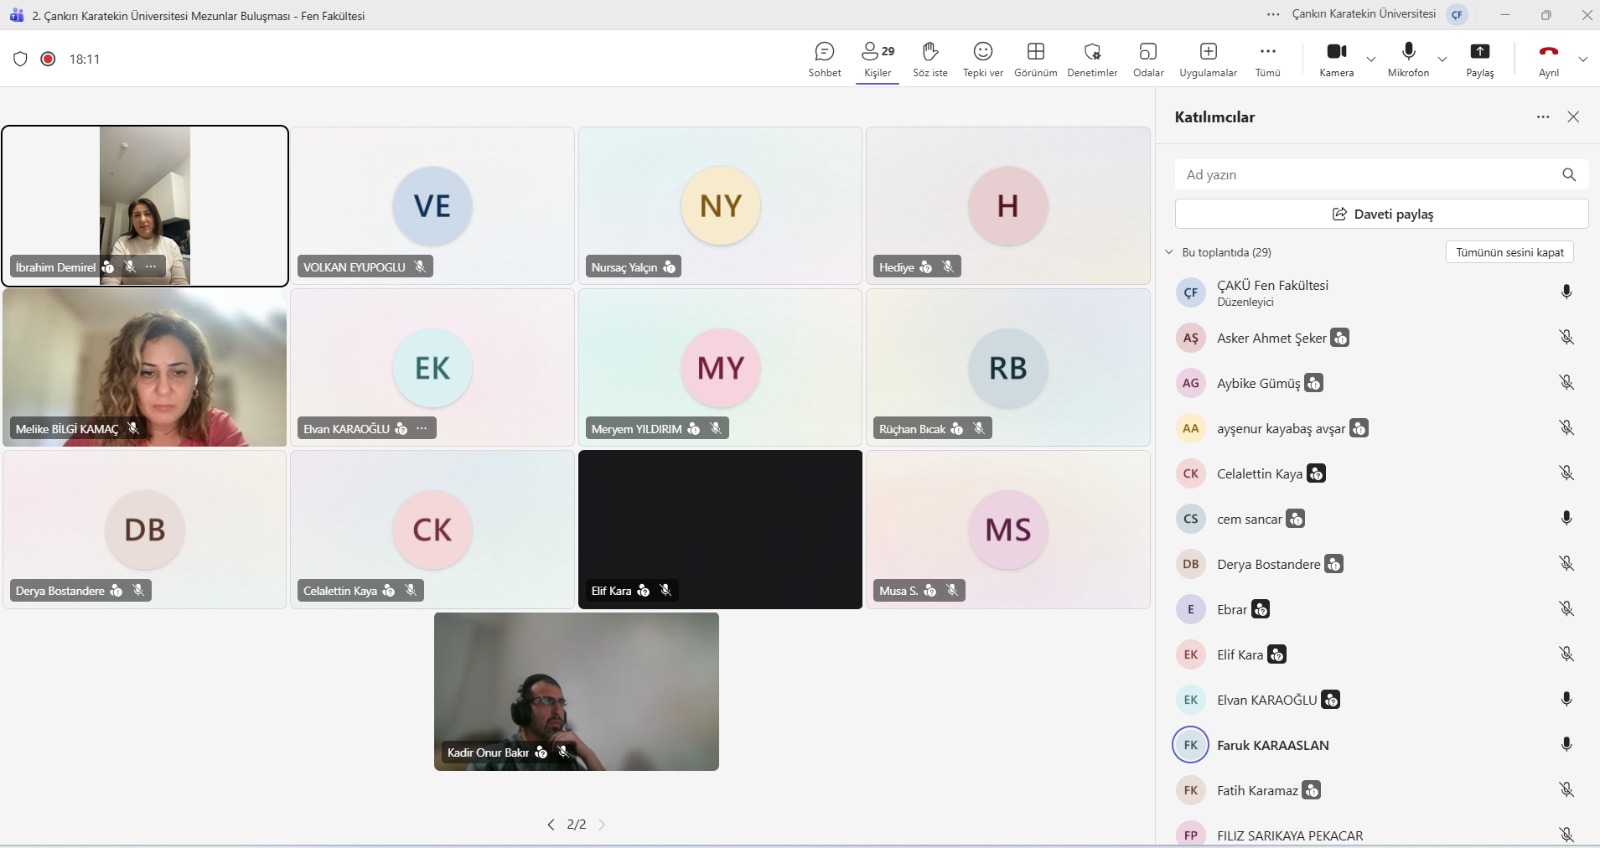Collapse the Bu toplantıda participant list
Image resolution: width=1600 pixels, height=848 pixels.
(x=1169, y=252)
